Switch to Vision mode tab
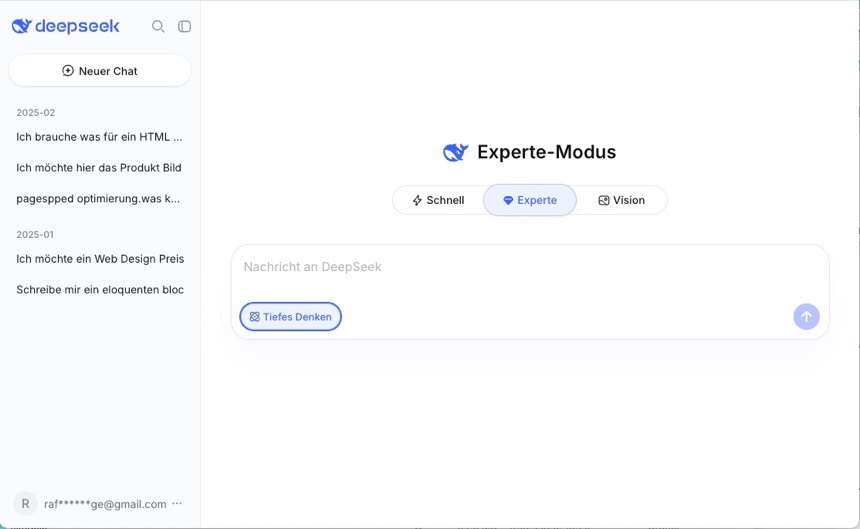The image size is (860, 529). 621,200
